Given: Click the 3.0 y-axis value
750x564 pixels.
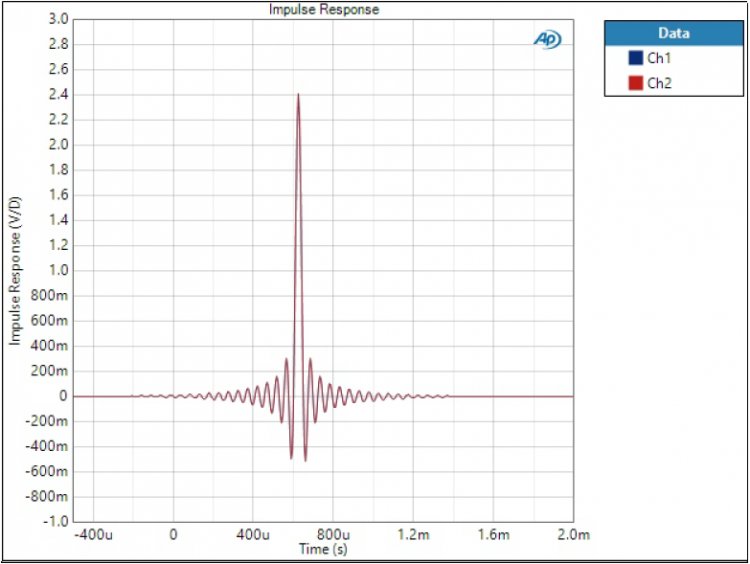Looking at the screenshot, I should point(58,19).
